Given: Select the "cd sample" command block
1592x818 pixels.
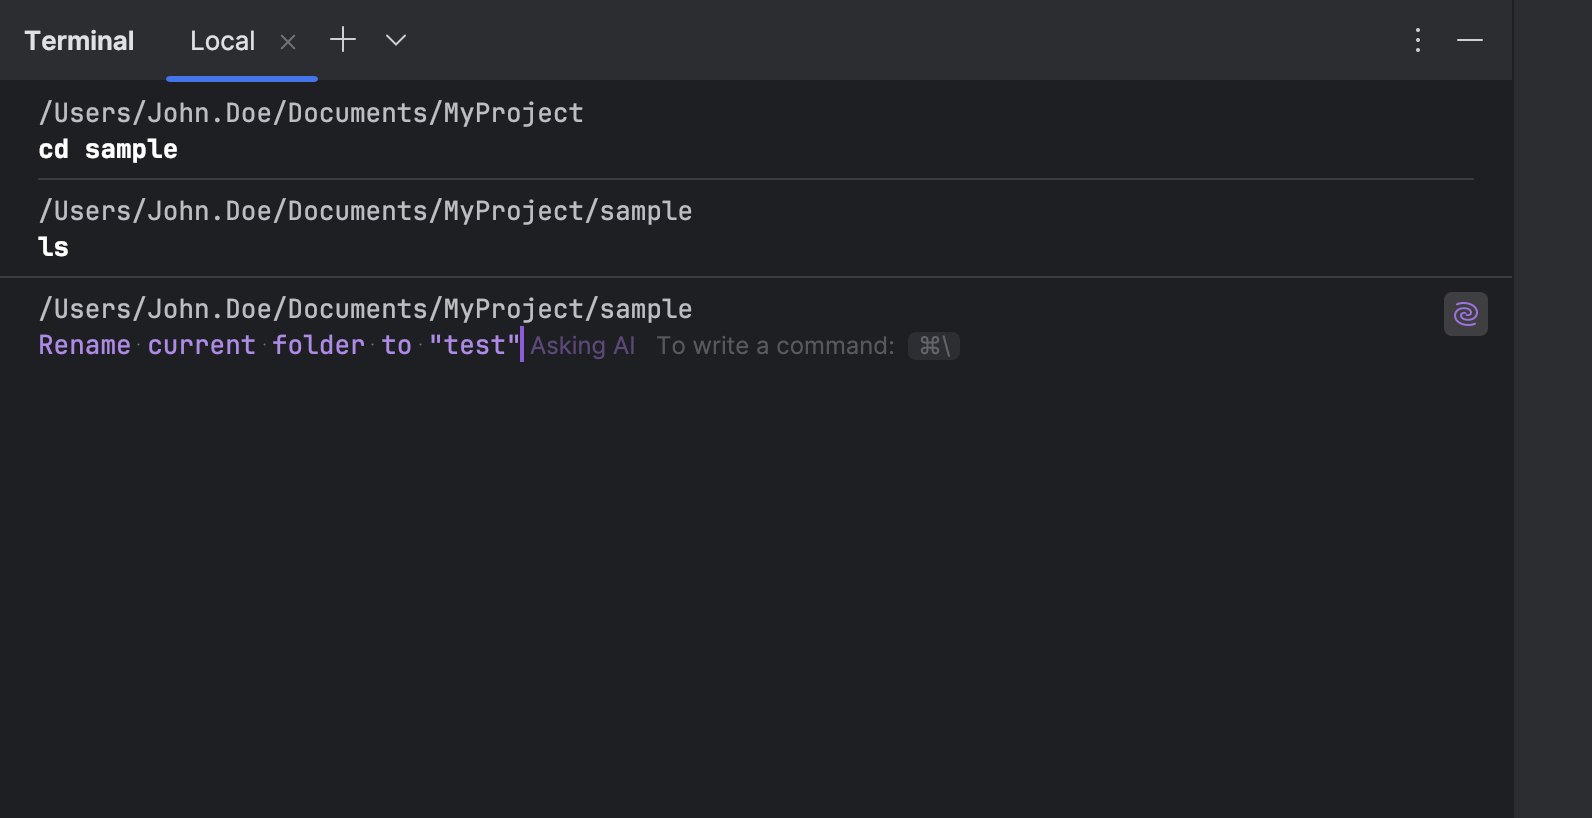Looking at the screenshot, I should coord(108,149).
